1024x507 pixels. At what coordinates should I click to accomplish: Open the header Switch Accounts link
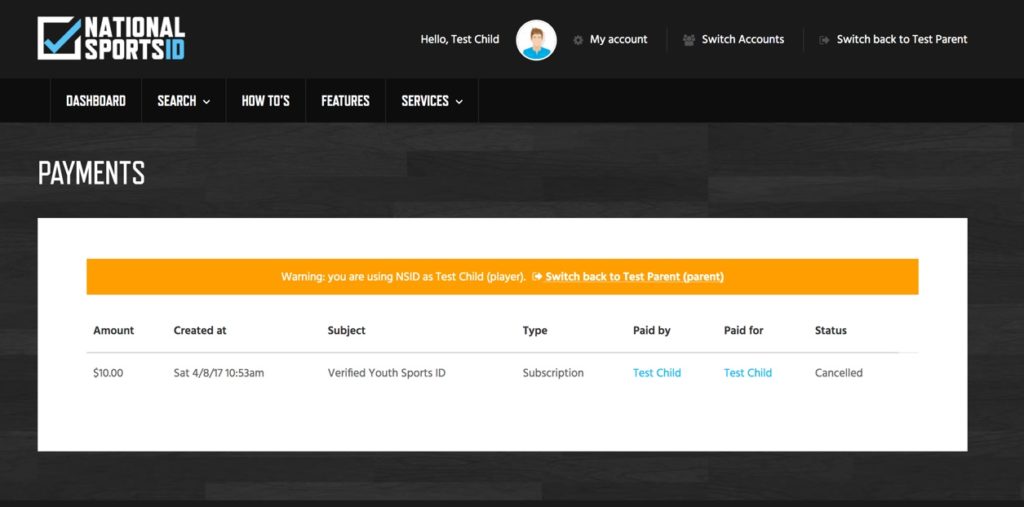tap(743, 39)
